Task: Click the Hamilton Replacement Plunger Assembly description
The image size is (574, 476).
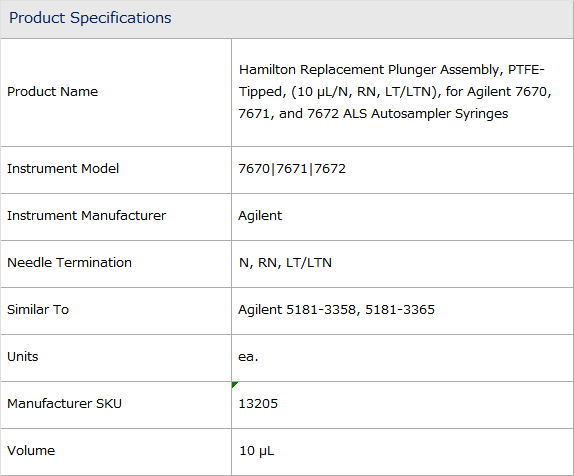Action: click(395, 92)
